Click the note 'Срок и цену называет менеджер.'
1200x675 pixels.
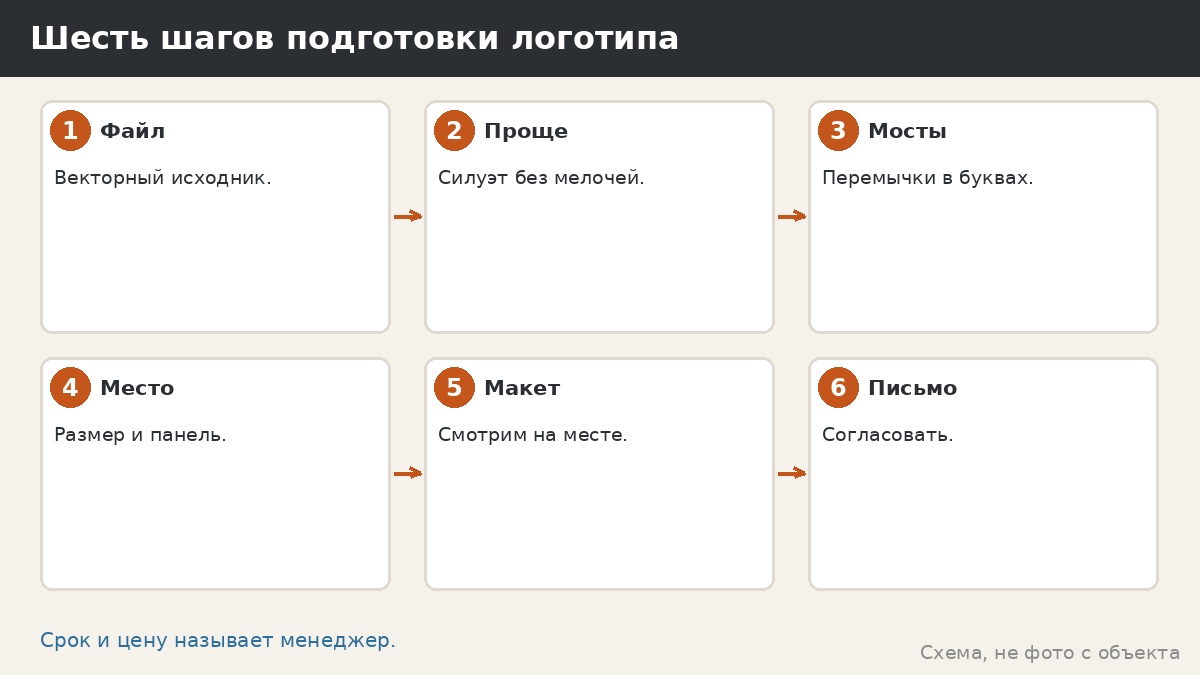218,641
